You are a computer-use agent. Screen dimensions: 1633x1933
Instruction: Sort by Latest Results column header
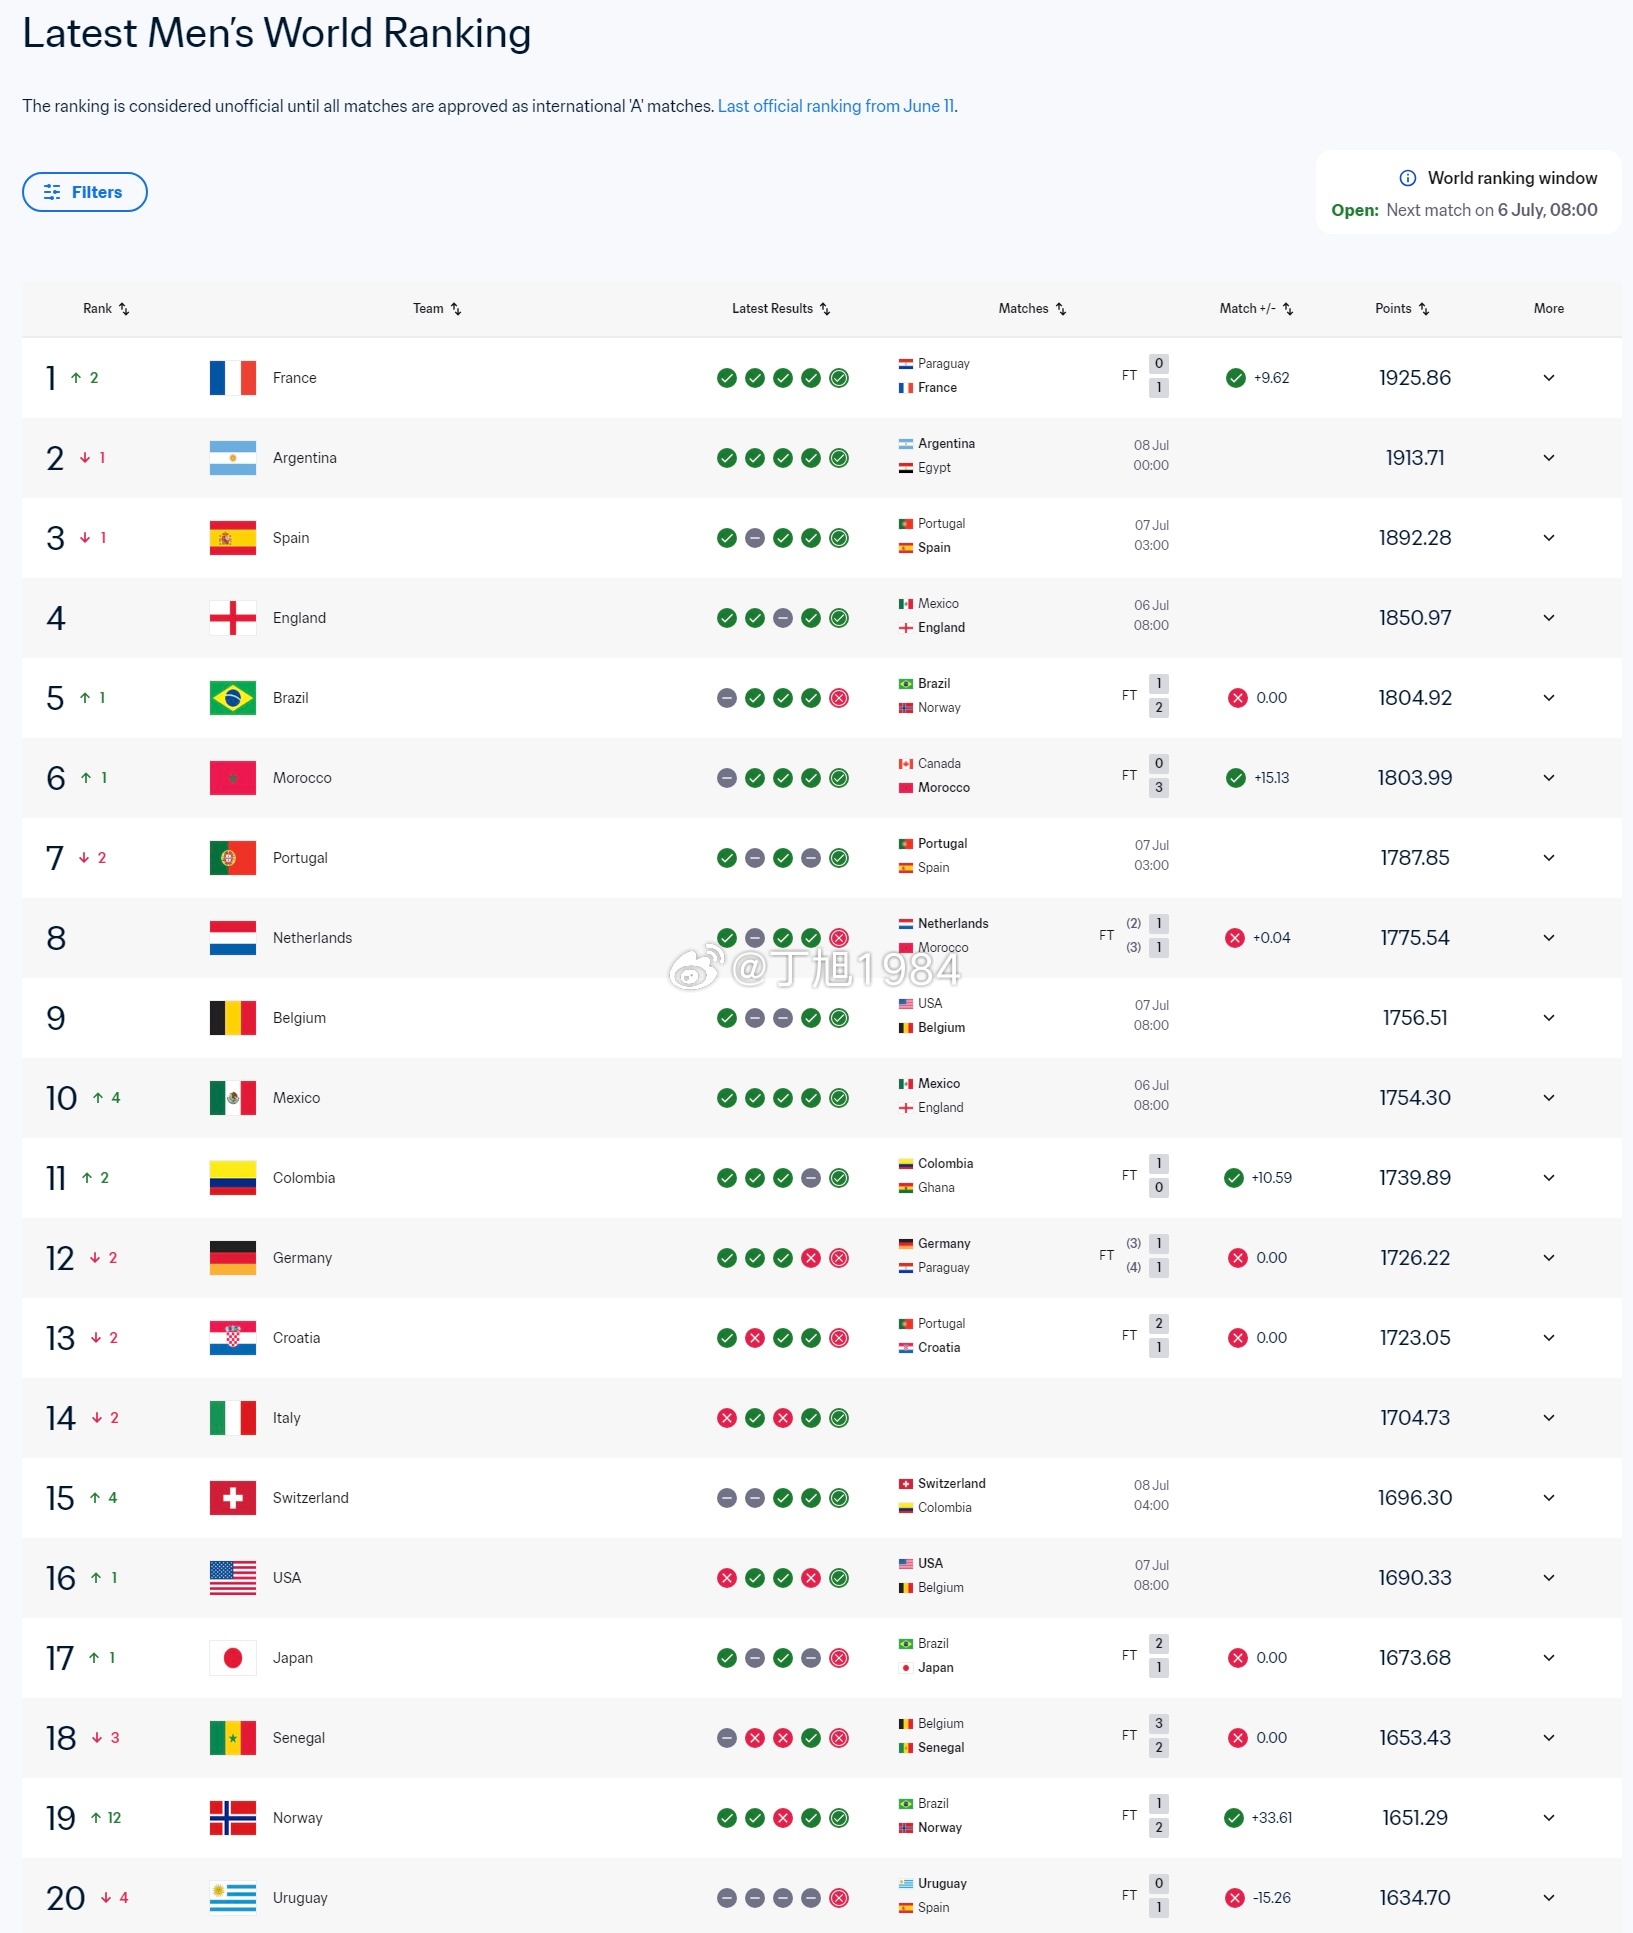(781, 308)
